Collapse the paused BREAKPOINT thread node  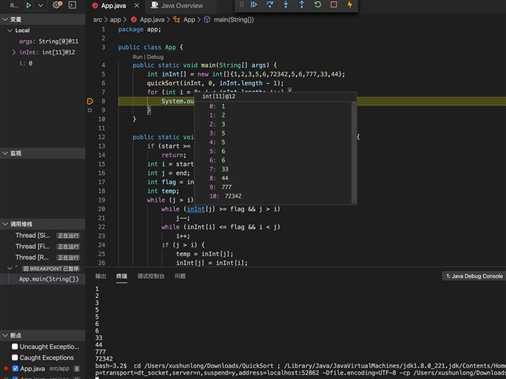[x=10, y=268]
